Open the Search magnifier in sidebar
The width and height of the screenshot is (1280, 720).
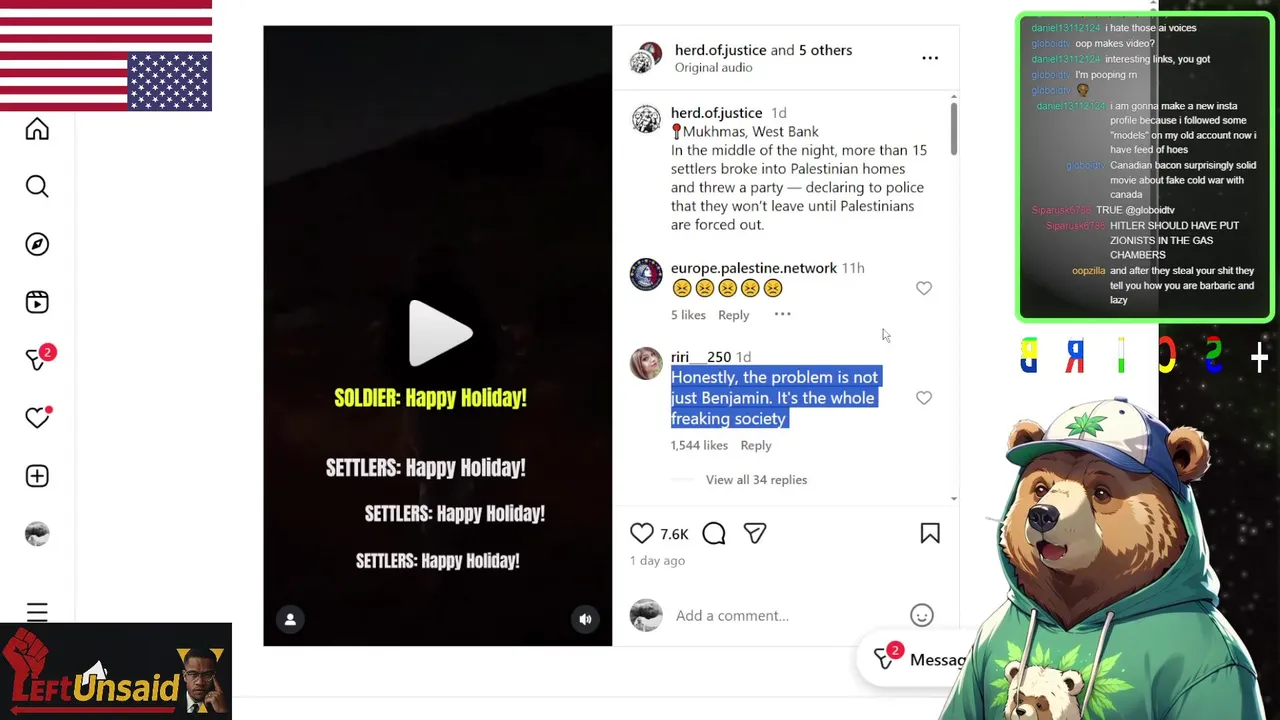click(37, 187)
